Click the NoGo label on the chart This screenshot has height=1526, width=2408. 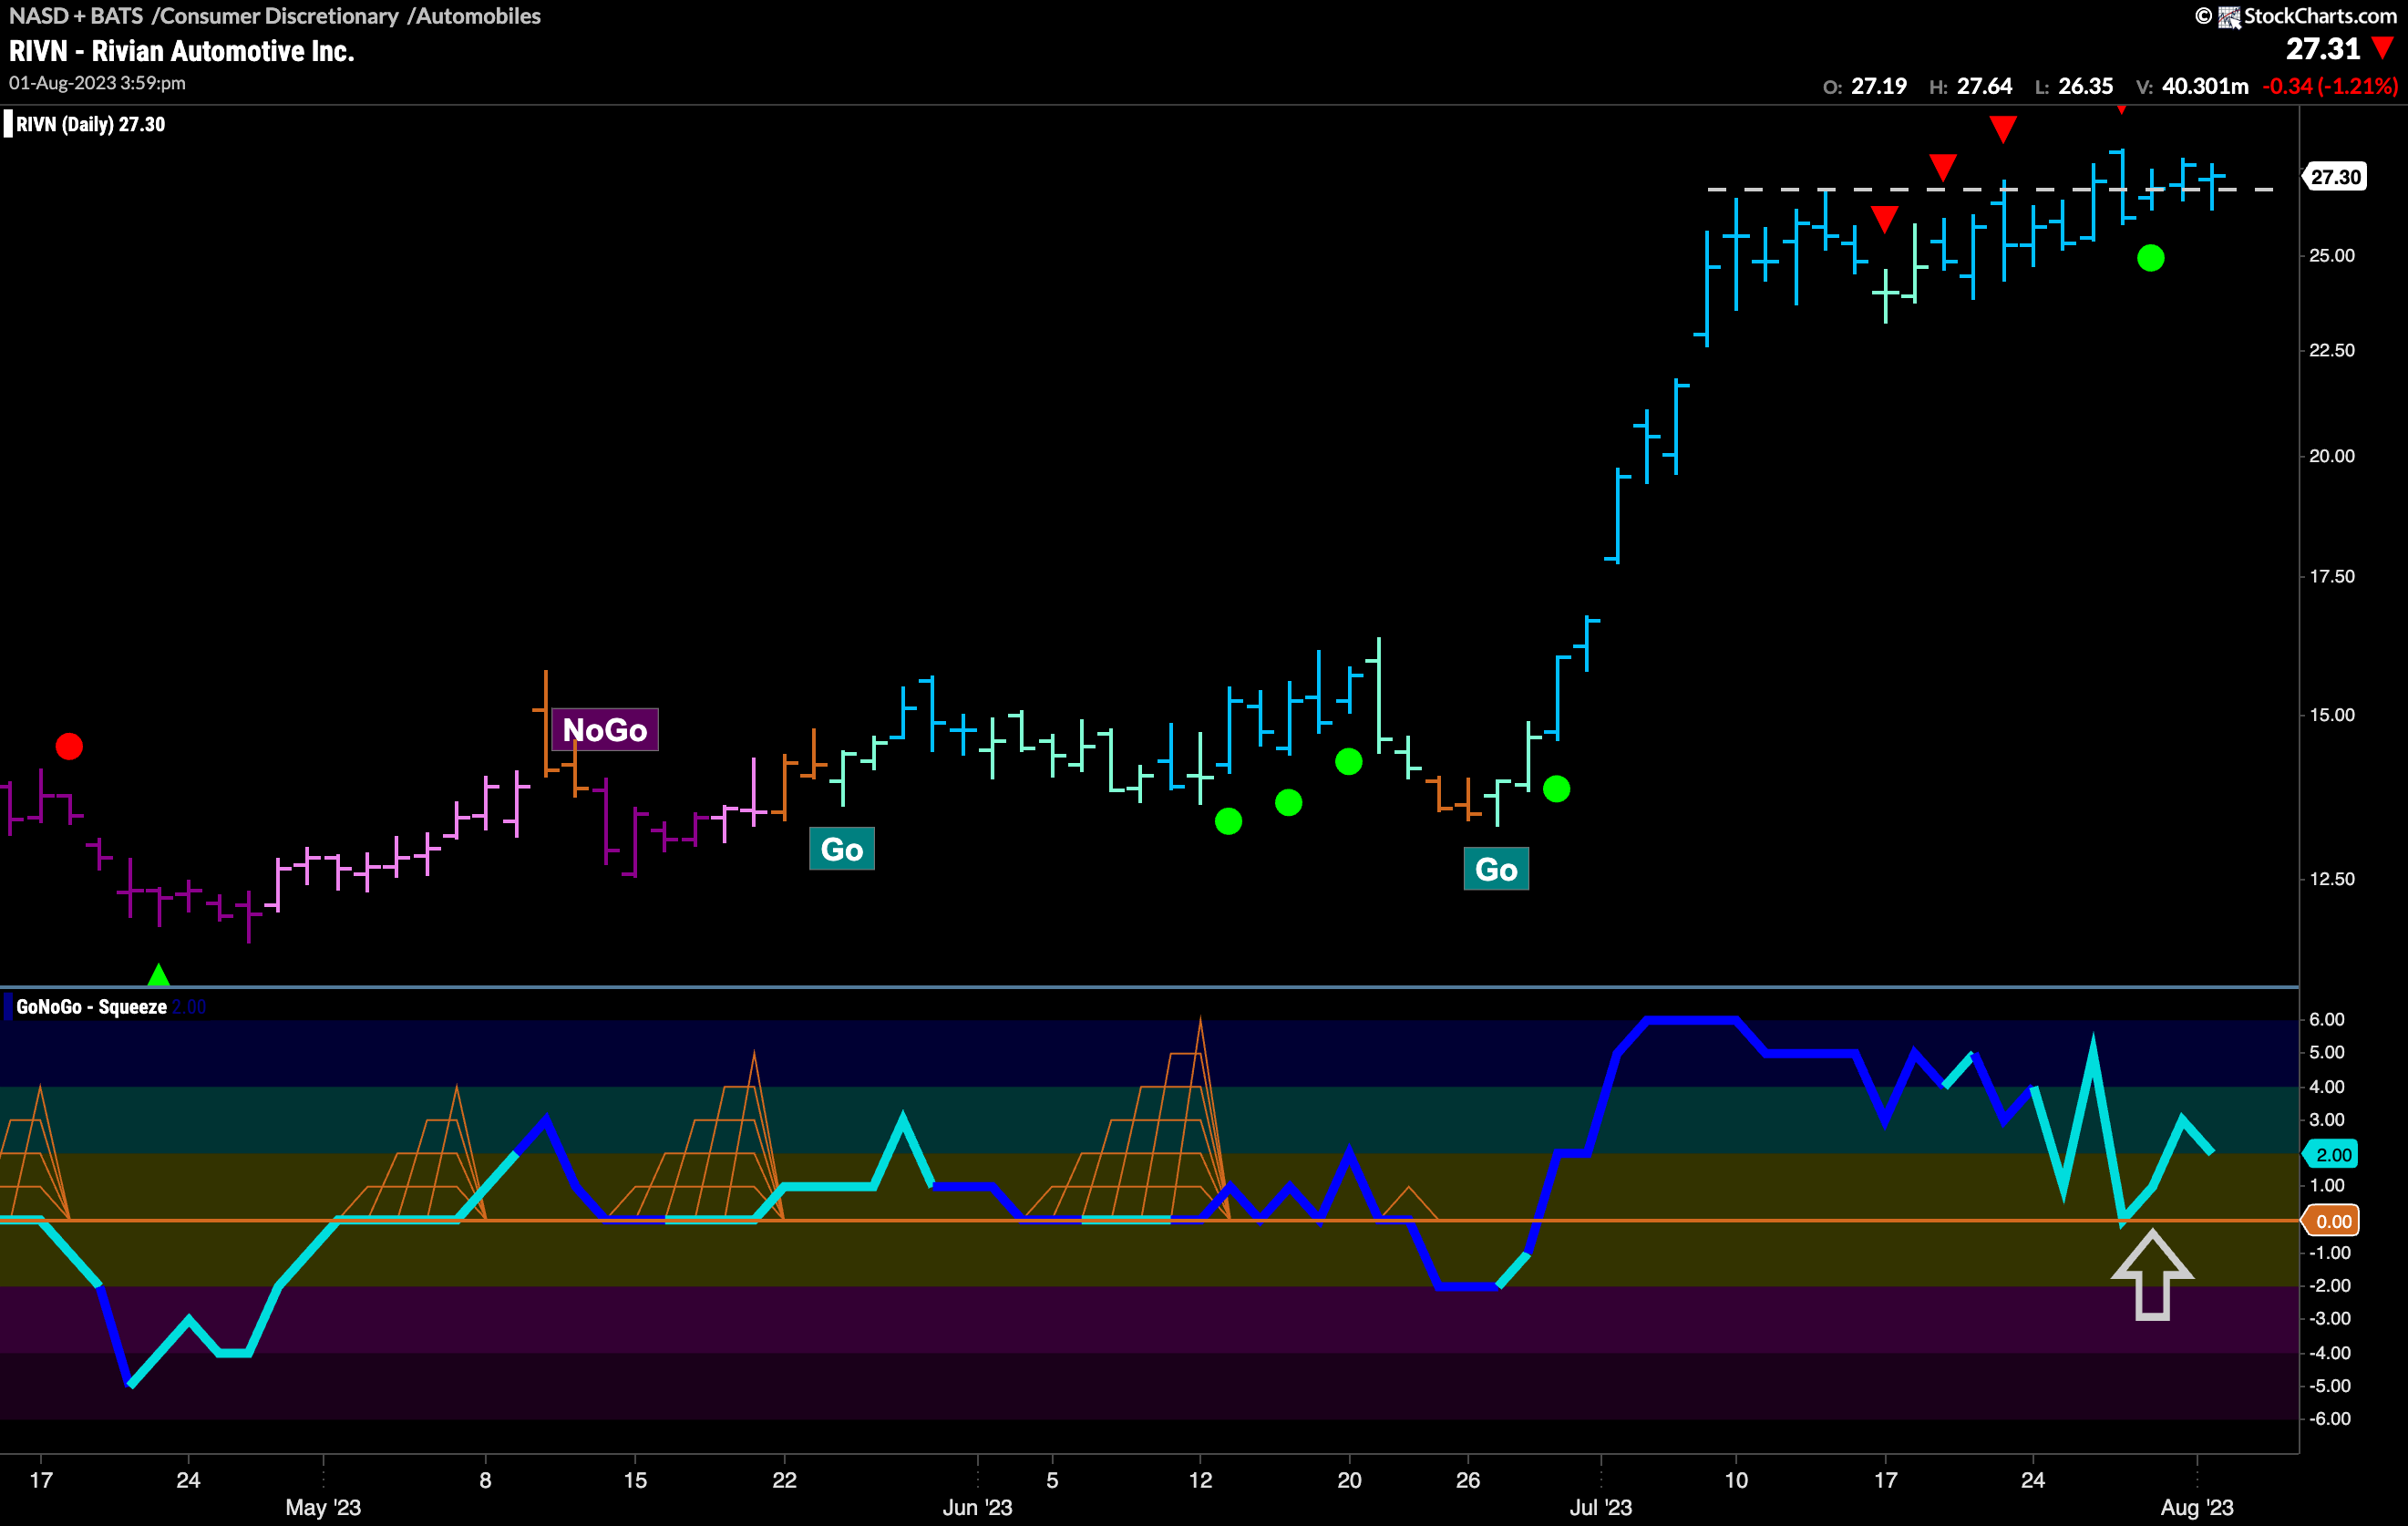point(605,729)
